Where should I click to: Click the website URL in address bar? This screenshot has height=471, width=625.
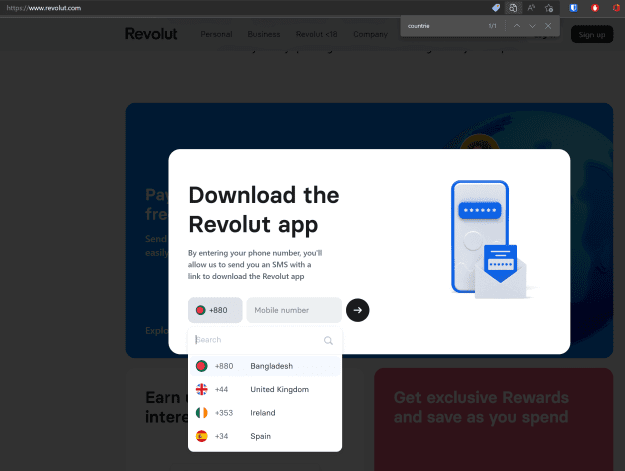coord(44,8)
